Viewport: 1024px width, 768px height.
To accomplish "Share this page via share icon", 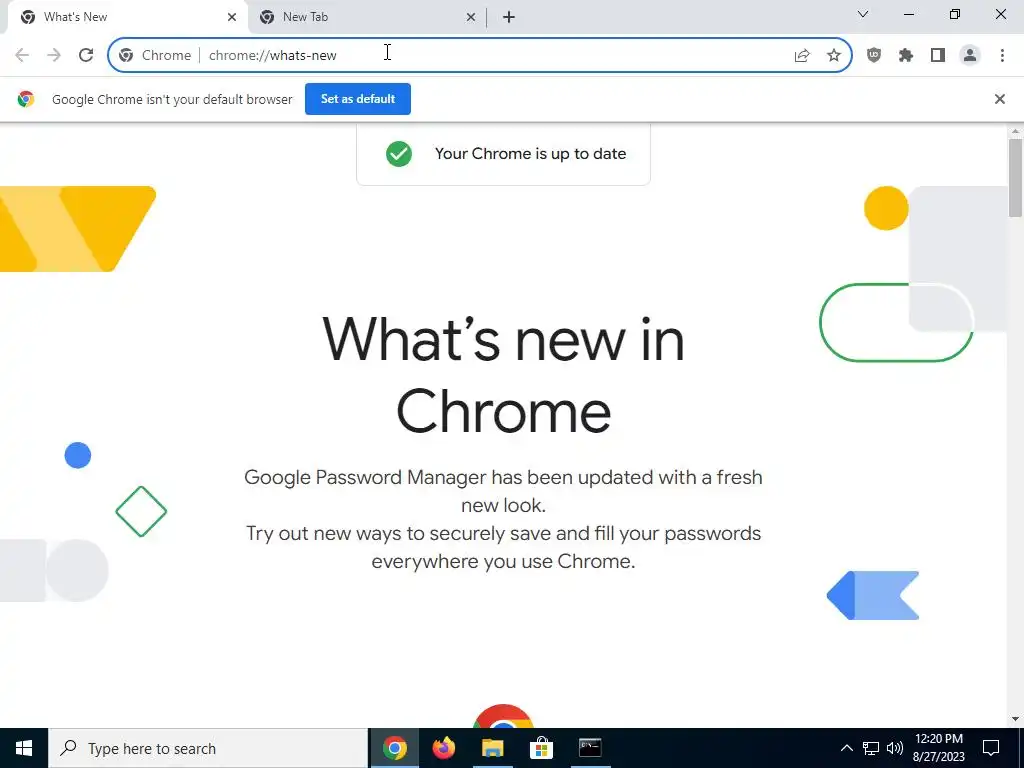I will click(802, 56).
